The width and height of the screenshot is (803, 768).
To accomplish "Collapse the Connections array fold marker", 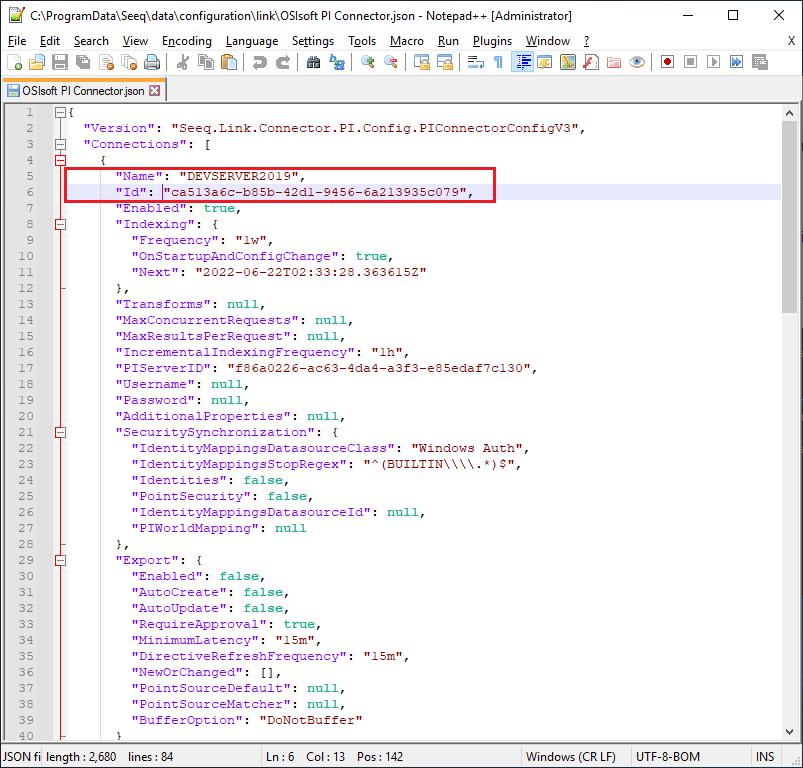I will tap(60, 144).
